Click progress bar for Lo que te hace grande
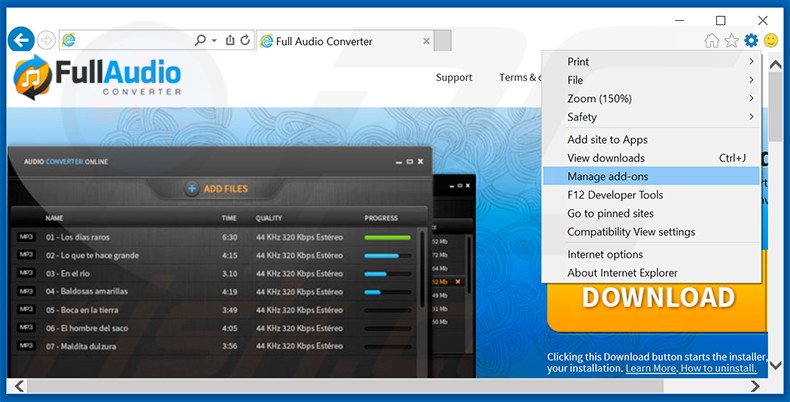The image size is (790, 402). [387, 256]
